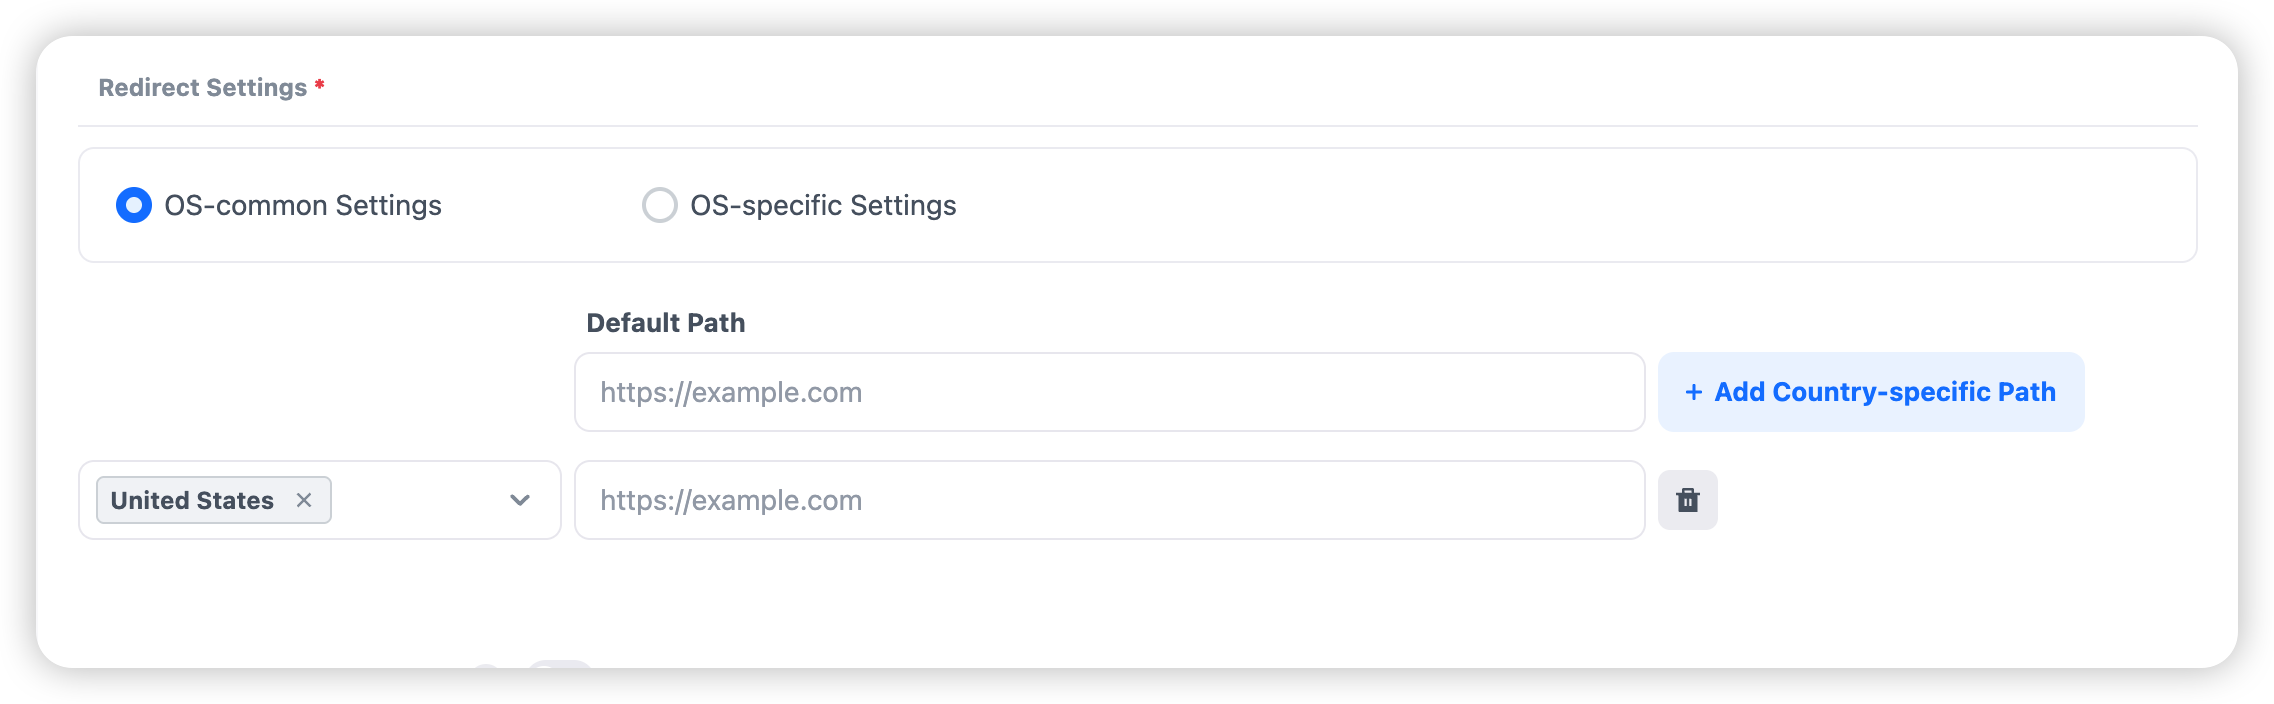Click the country-specific path placeholder text

click(x=731, y=500)
